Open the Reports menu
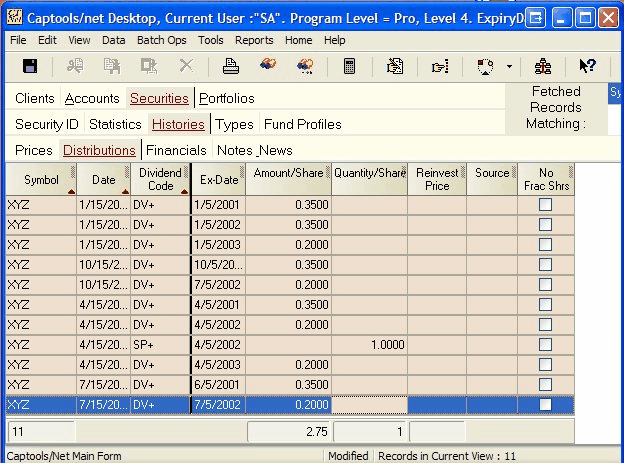This screenshot has height=463, width=624. tap(254, 40)
